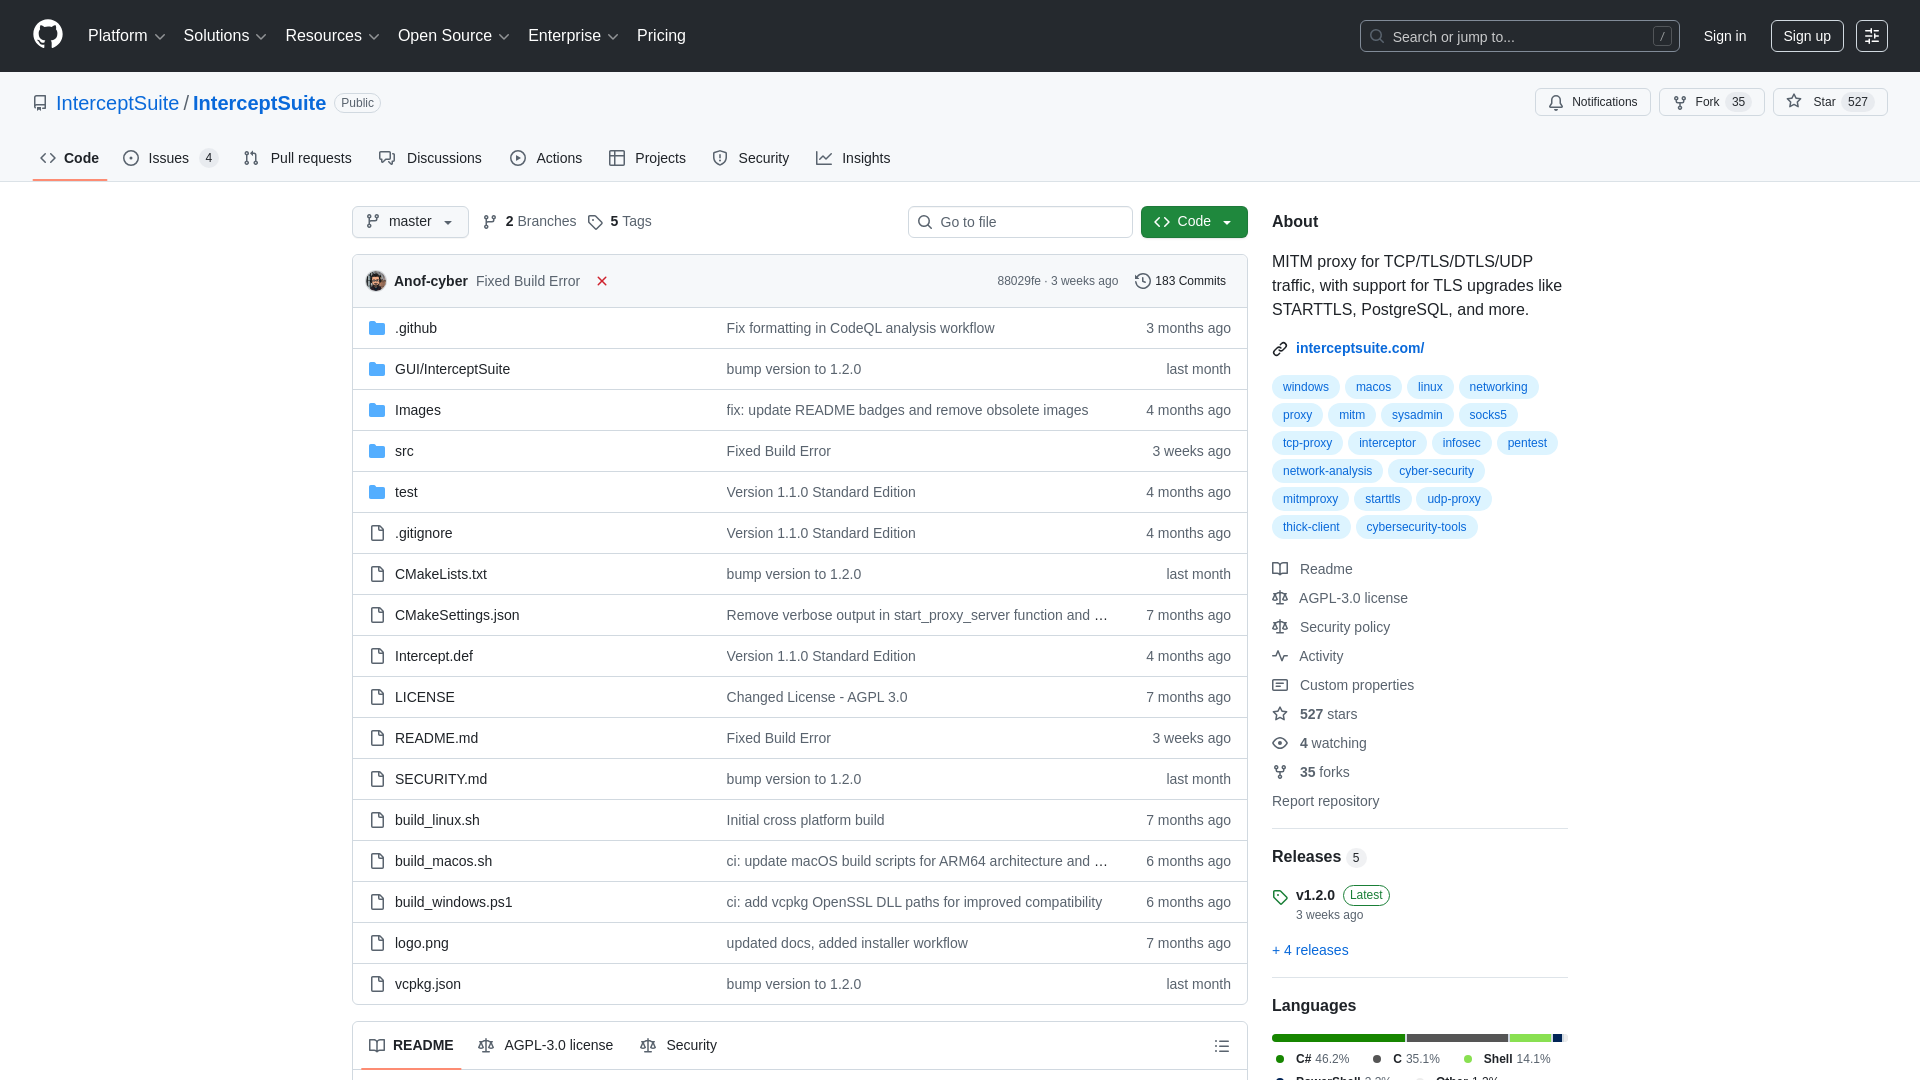Click the AGPL-3.0 license scale icon
Viewport: 1920px width, 1080px height.
point(1281,598)
